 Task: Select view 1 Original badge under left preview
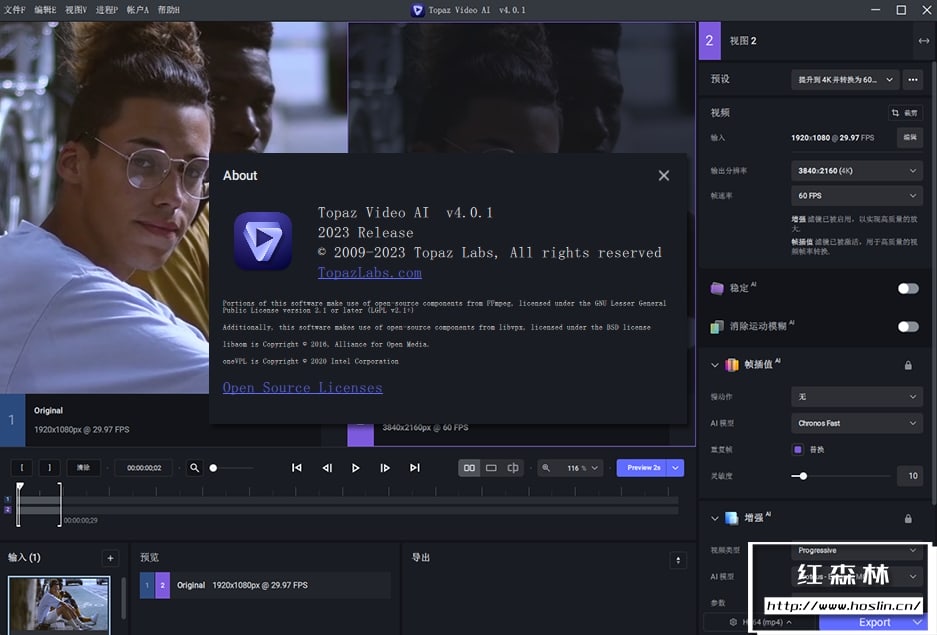[x=12, y=420]
